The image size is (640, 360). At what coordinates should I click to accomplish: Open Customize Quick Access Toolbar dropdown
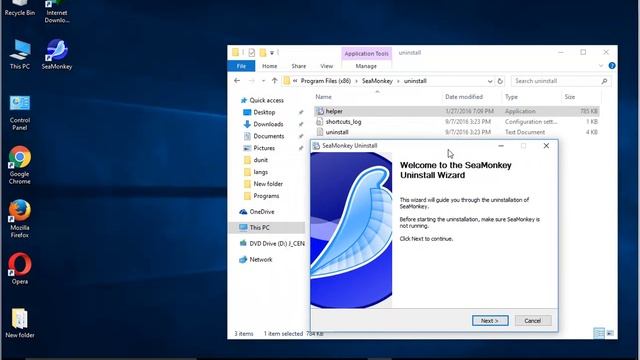coord(272,53)
